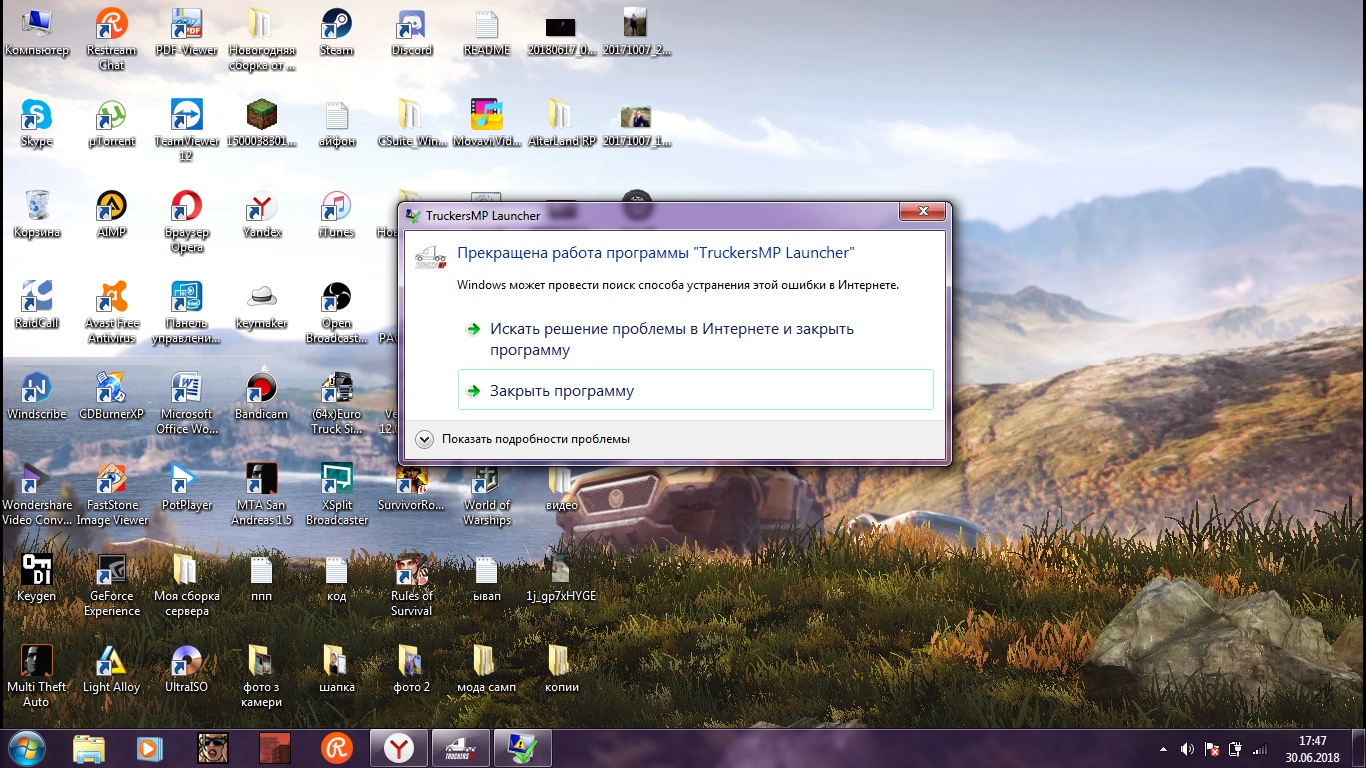Select the Keygen desktop icon
Screen dimensions: 1366x768
tap(37, 579)
